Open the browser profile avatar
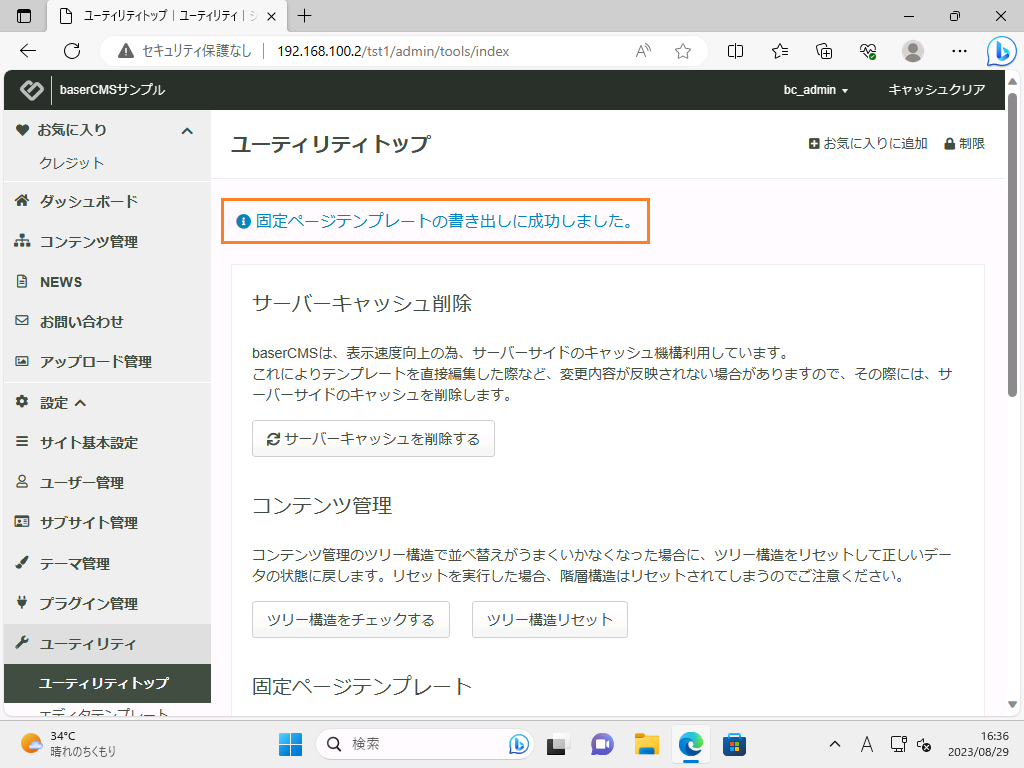 [912, 51]
